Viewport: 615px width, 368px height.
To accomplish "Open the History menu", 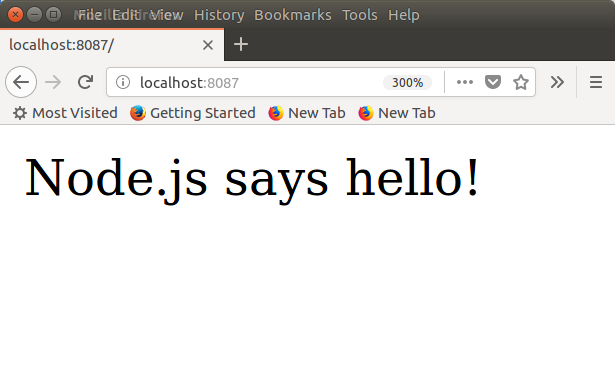I will pos(219,15).
